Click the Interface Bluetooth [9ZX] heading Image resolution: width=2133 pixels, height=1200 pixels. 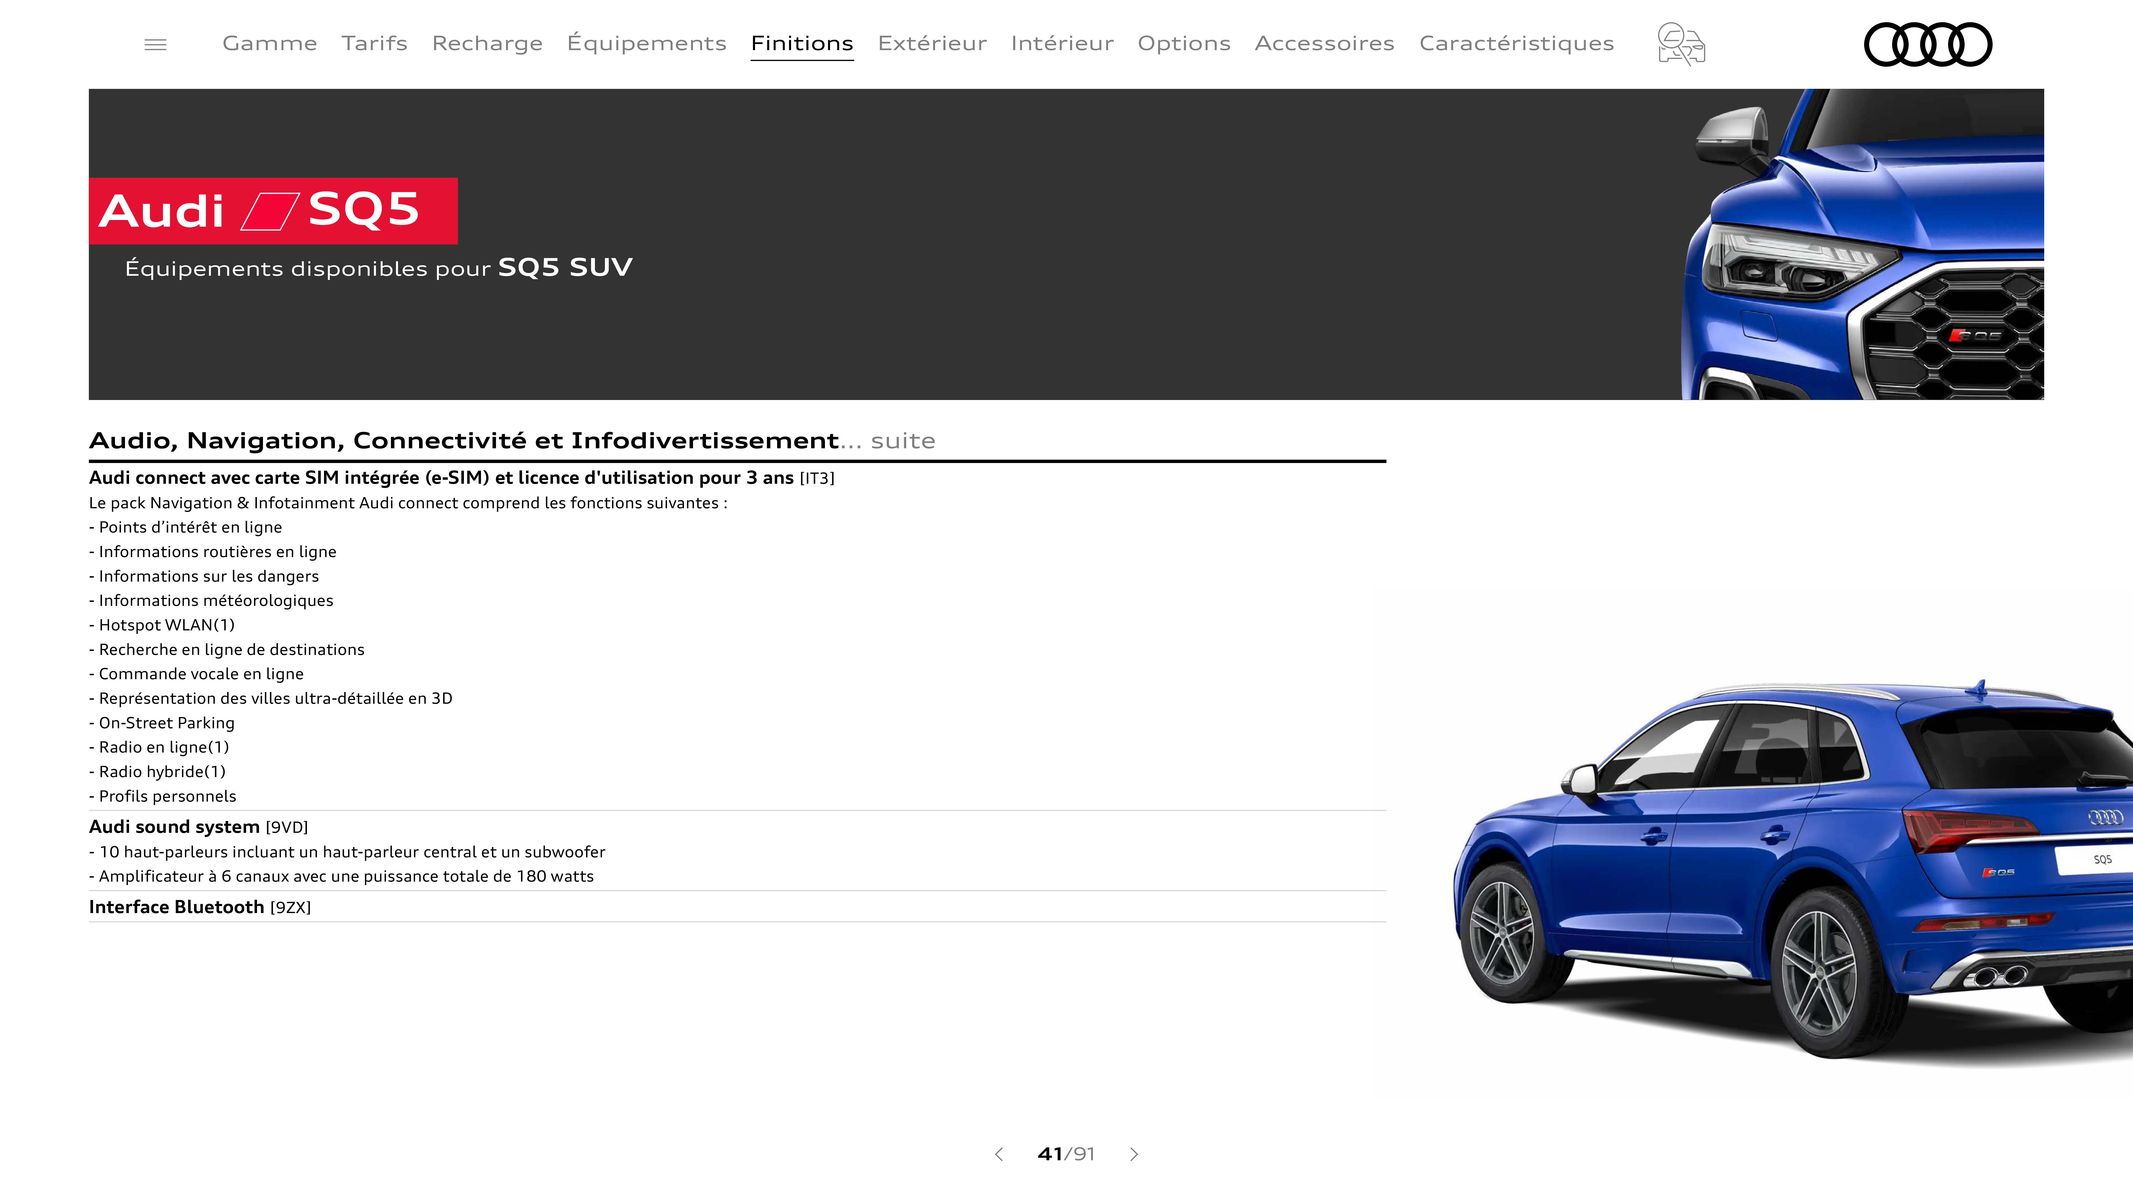[x=200, y=907]
